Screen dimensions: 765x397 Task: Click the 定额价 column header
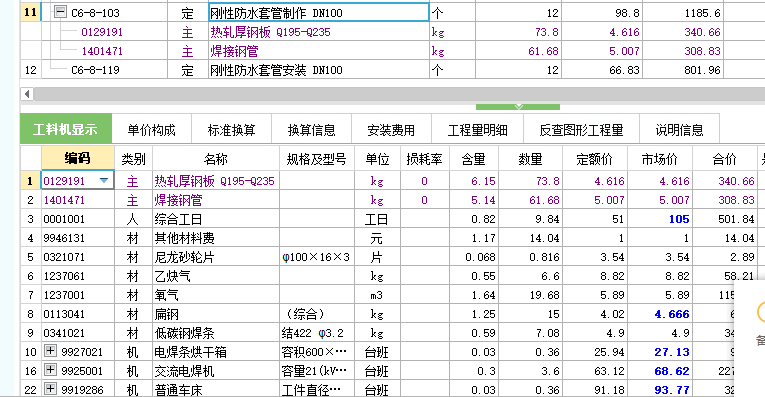(594, 159)
